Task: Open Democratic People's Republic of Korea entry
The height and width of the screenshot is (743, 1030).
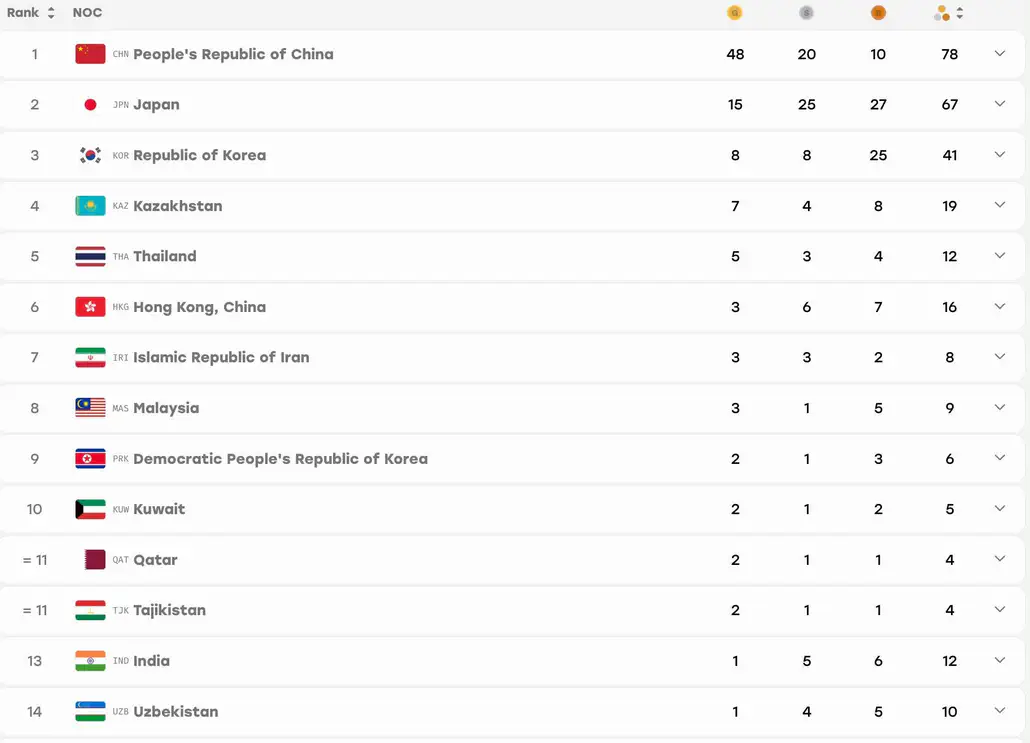Action: coord(280,459)
